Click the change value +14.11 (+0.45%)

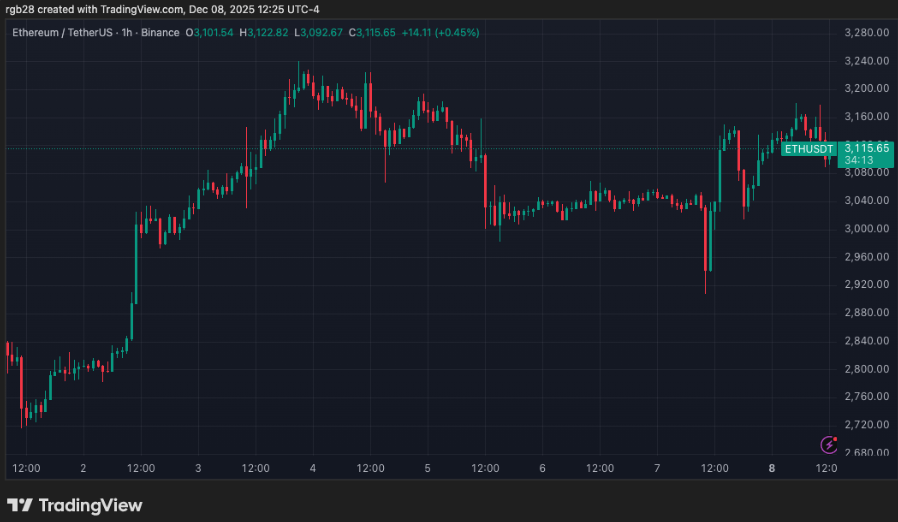tap(440, 33)
